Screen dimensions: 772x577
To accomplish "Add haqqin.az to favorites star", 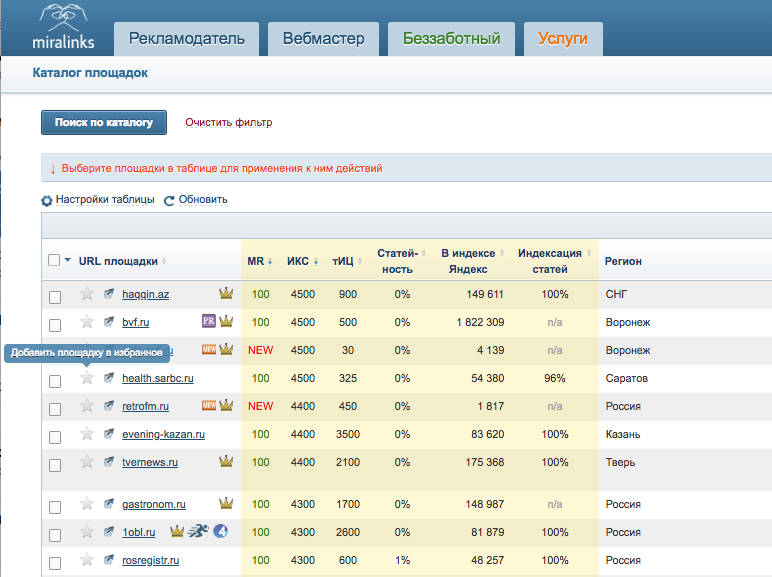I will [x=87, y=294].
